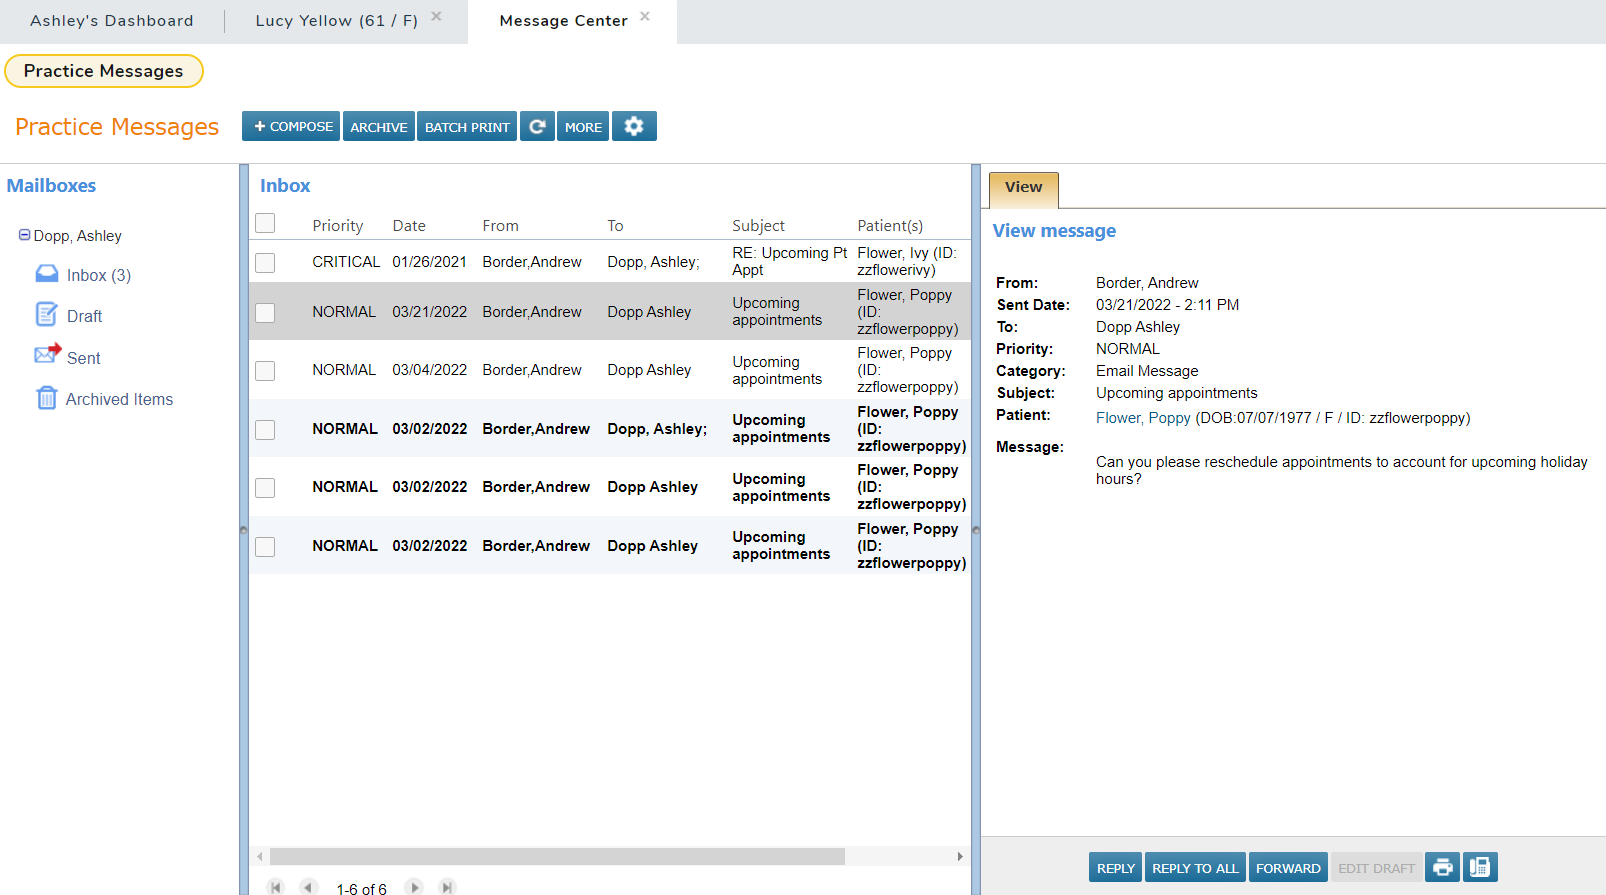Open the Inbox mailbox folder
The image size is (1606, 895).
[98, 275]
